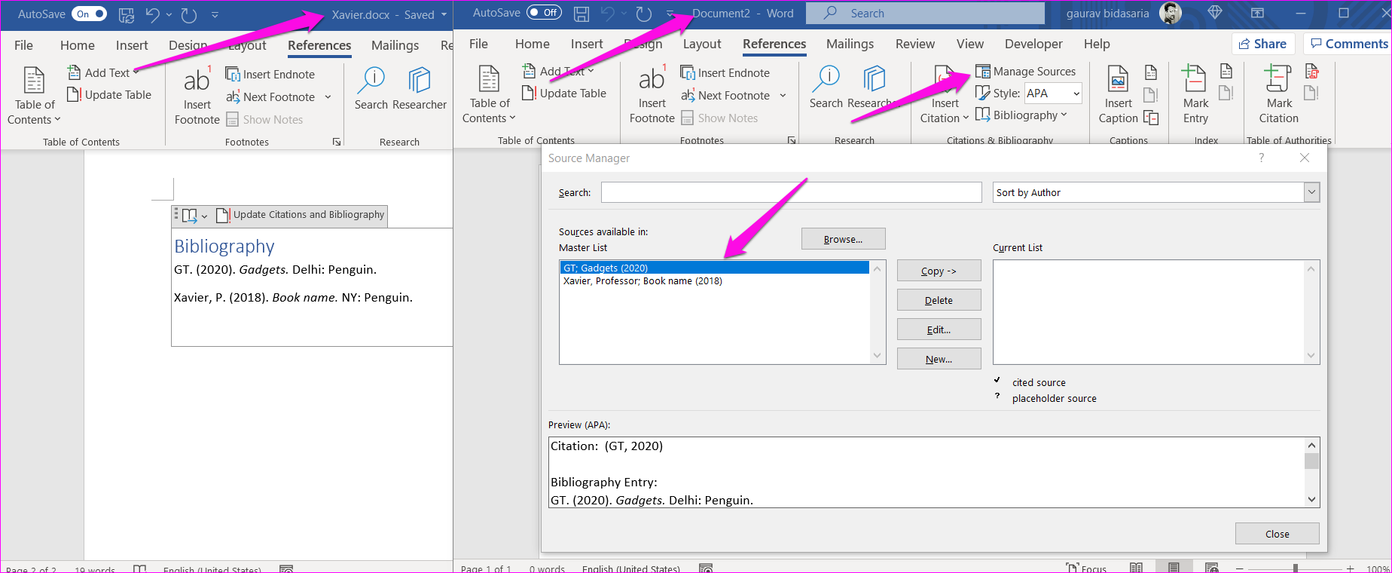The width and height of the screenshot is (1392, 573).
Task: Open File tab in Xavier.docx window
Action: (x=23, y=45)
